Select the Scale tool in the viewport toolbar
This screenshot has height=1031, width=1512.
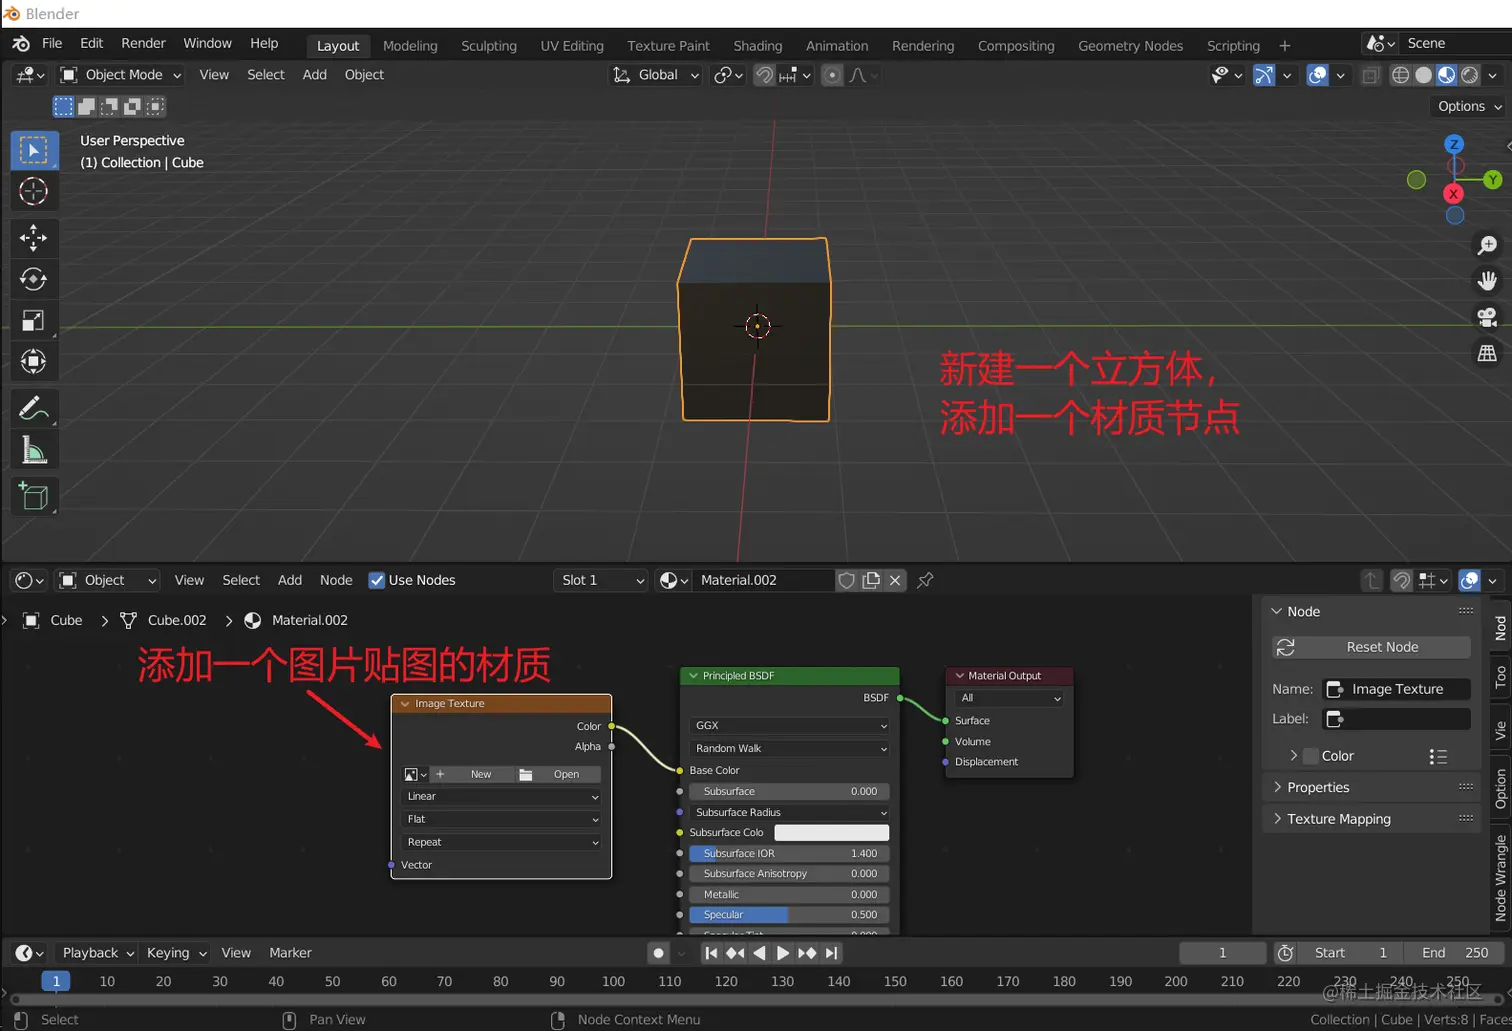pos(33,320)
